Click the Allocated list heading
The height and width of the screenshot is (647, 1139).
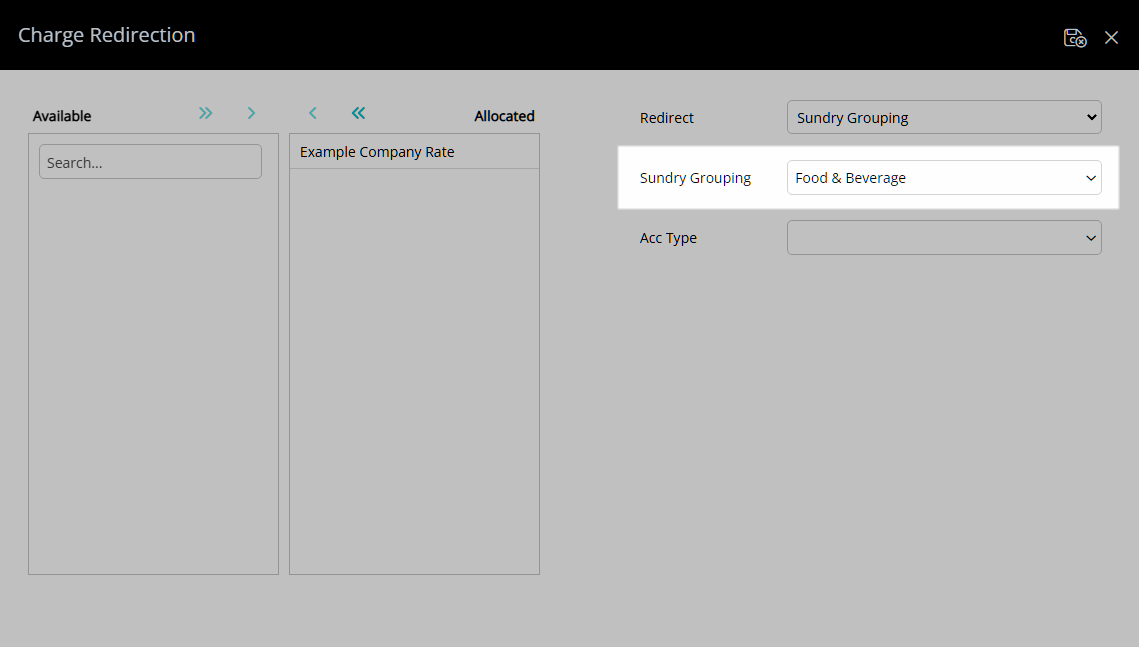click(504, 116)
